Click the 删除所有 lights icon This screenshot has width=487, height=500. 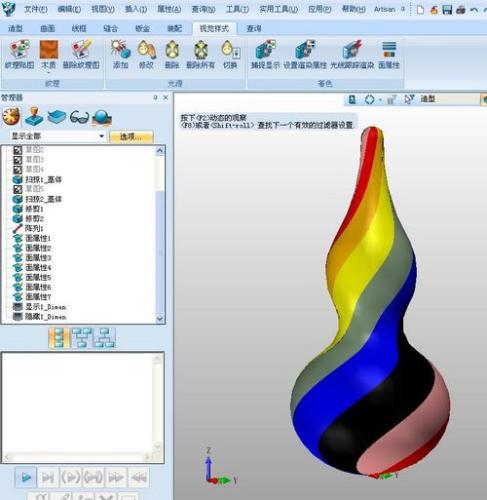pyautogui.click(x=201, y=50)
